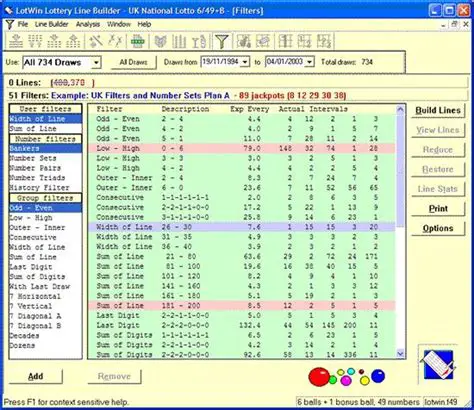Open the bar chart analysis toolbar icon
The image size is (474, 410).
pyautogui.click(x=179, y=41)
